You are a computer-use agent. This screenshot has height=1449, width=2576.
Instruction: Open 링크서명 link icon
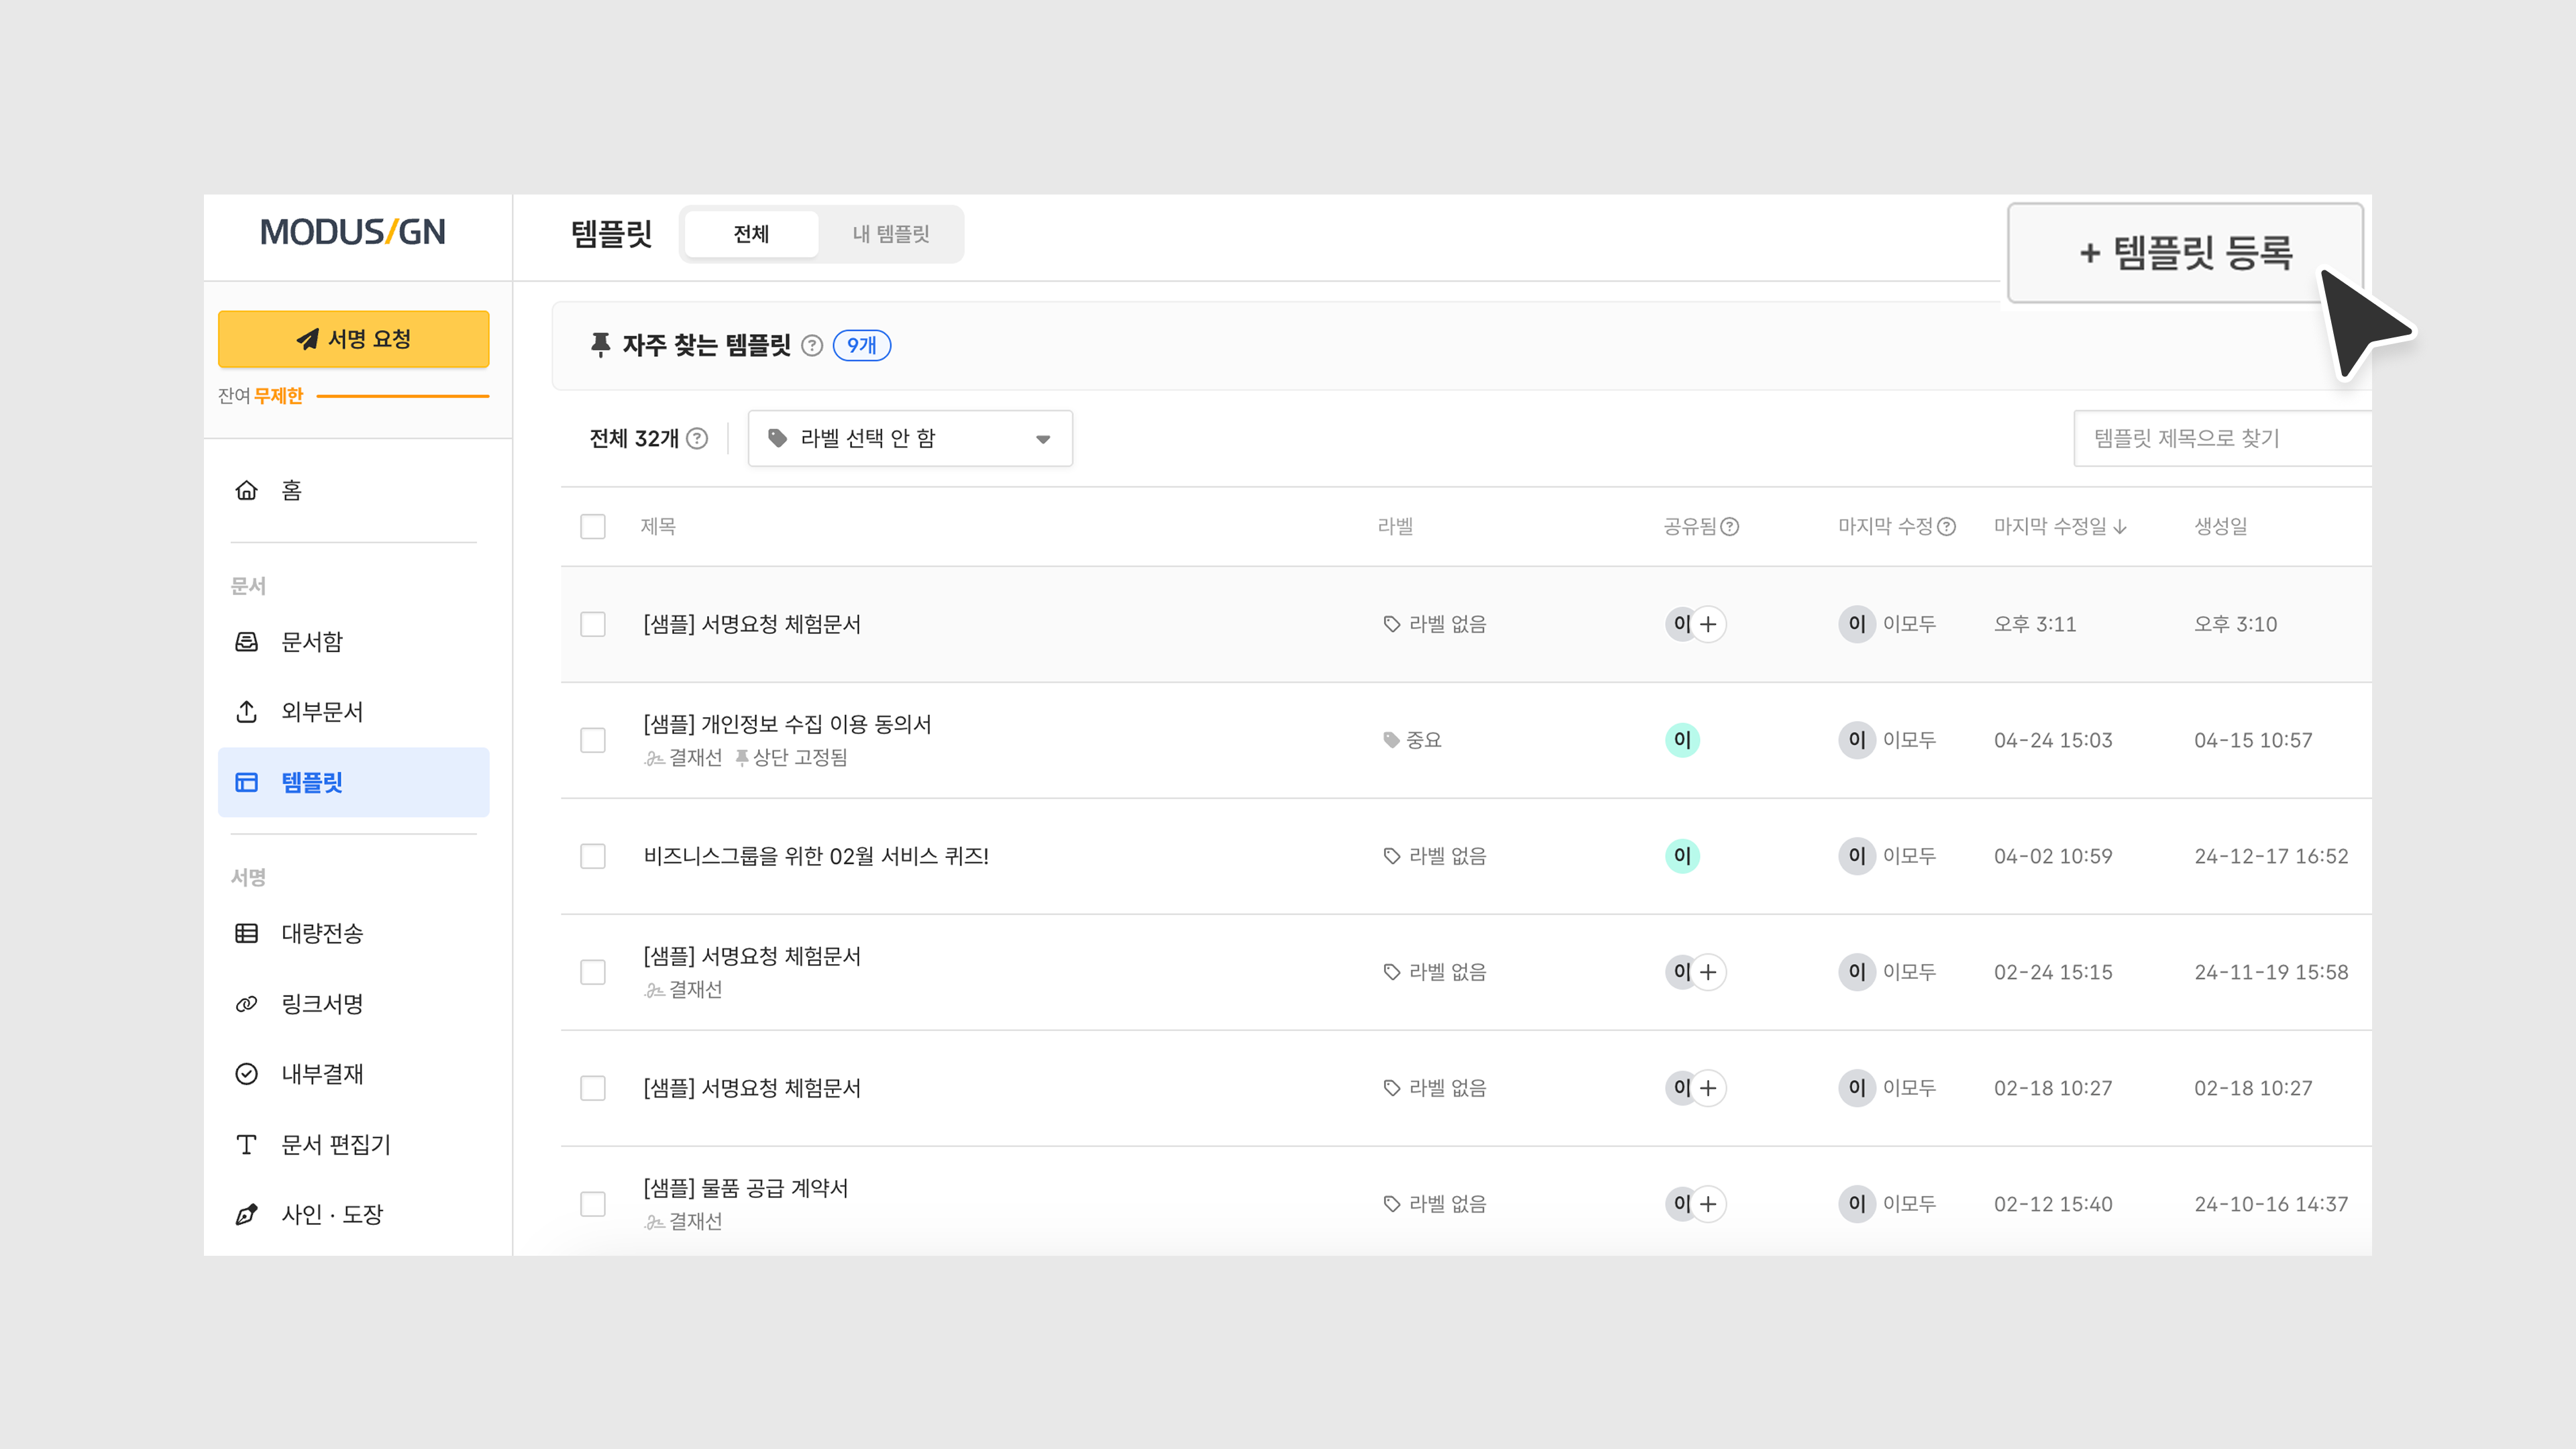246,1003
